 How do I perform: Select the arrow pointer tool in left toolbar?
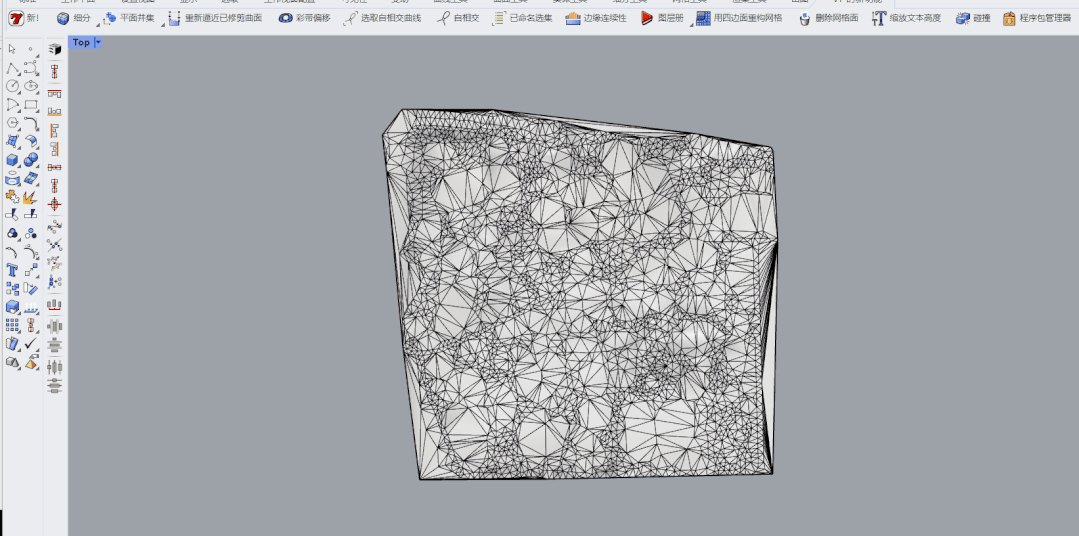(12, 49)
